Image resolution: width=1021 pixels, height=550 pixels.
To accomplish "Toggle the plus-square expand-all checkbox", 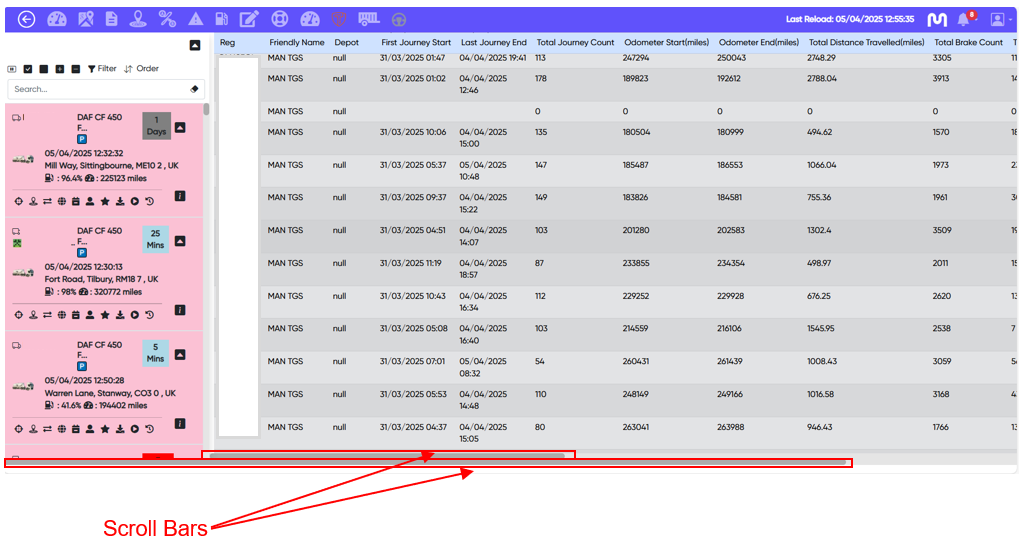I will [x=60, y=69].
